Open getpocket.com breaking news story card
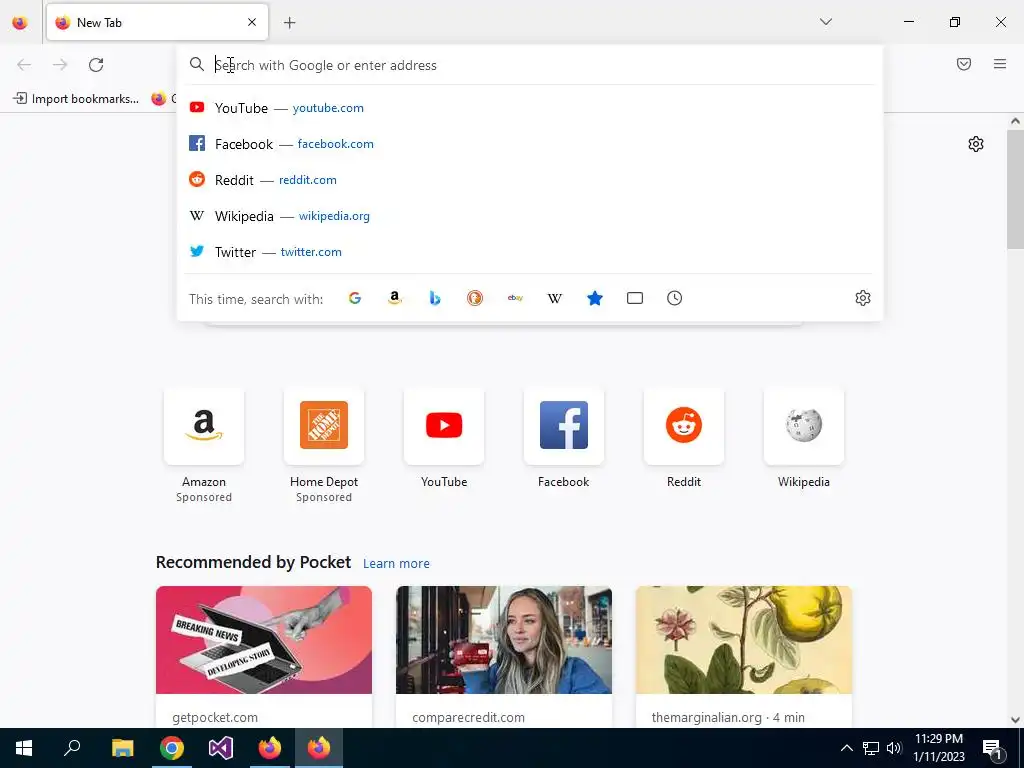Screen dimensions: 1024x768 click(264, 656)
